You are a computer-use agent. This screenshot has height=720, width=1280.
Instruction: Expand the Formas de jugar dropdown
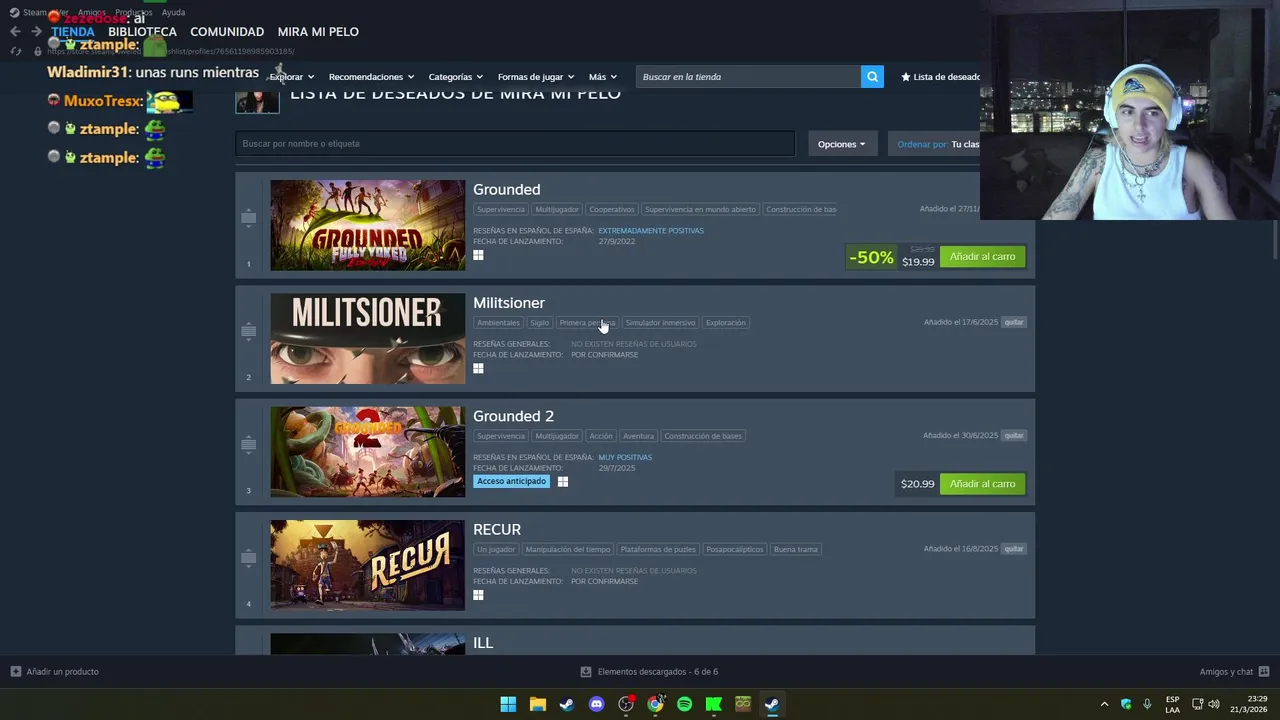(x=536, y=77)
